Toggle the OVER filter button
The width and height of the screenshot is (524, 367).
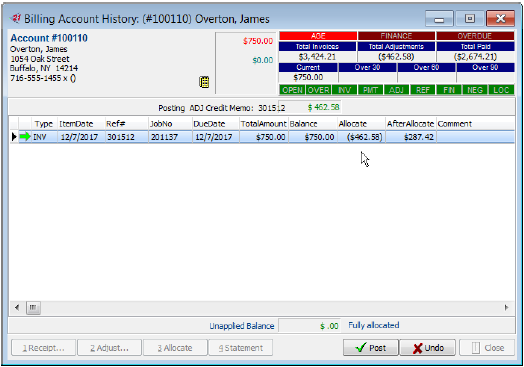[318, 90]
